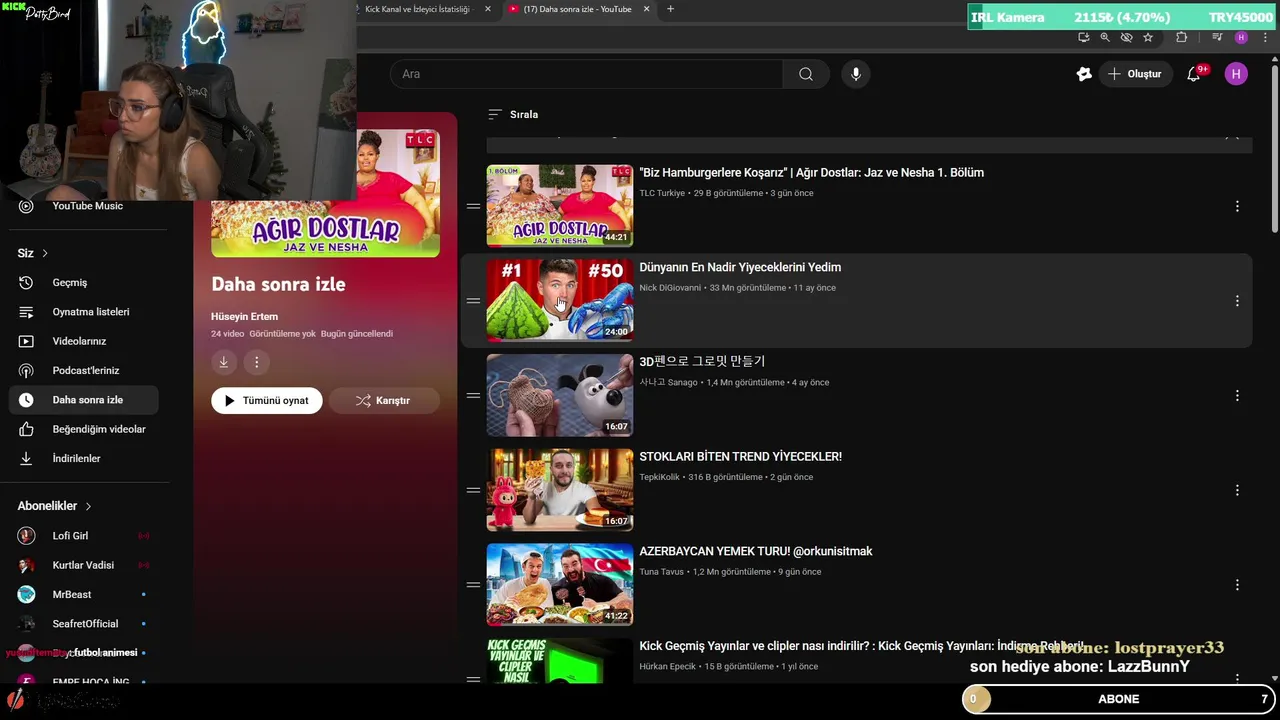The width and height of the screenshot is (1280, 720).
Task: Open options for Ağır Dostlar video
Action: [1237, 206]
